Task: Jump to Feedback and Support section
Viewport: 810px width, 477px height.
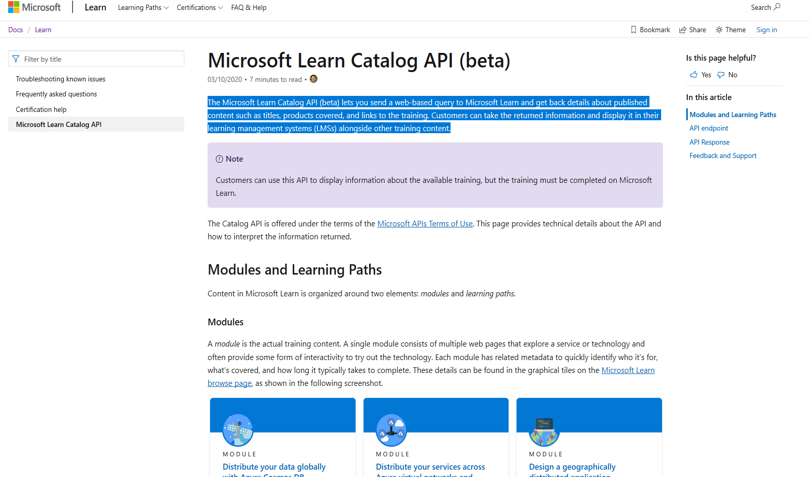Action: pos(723,156)
